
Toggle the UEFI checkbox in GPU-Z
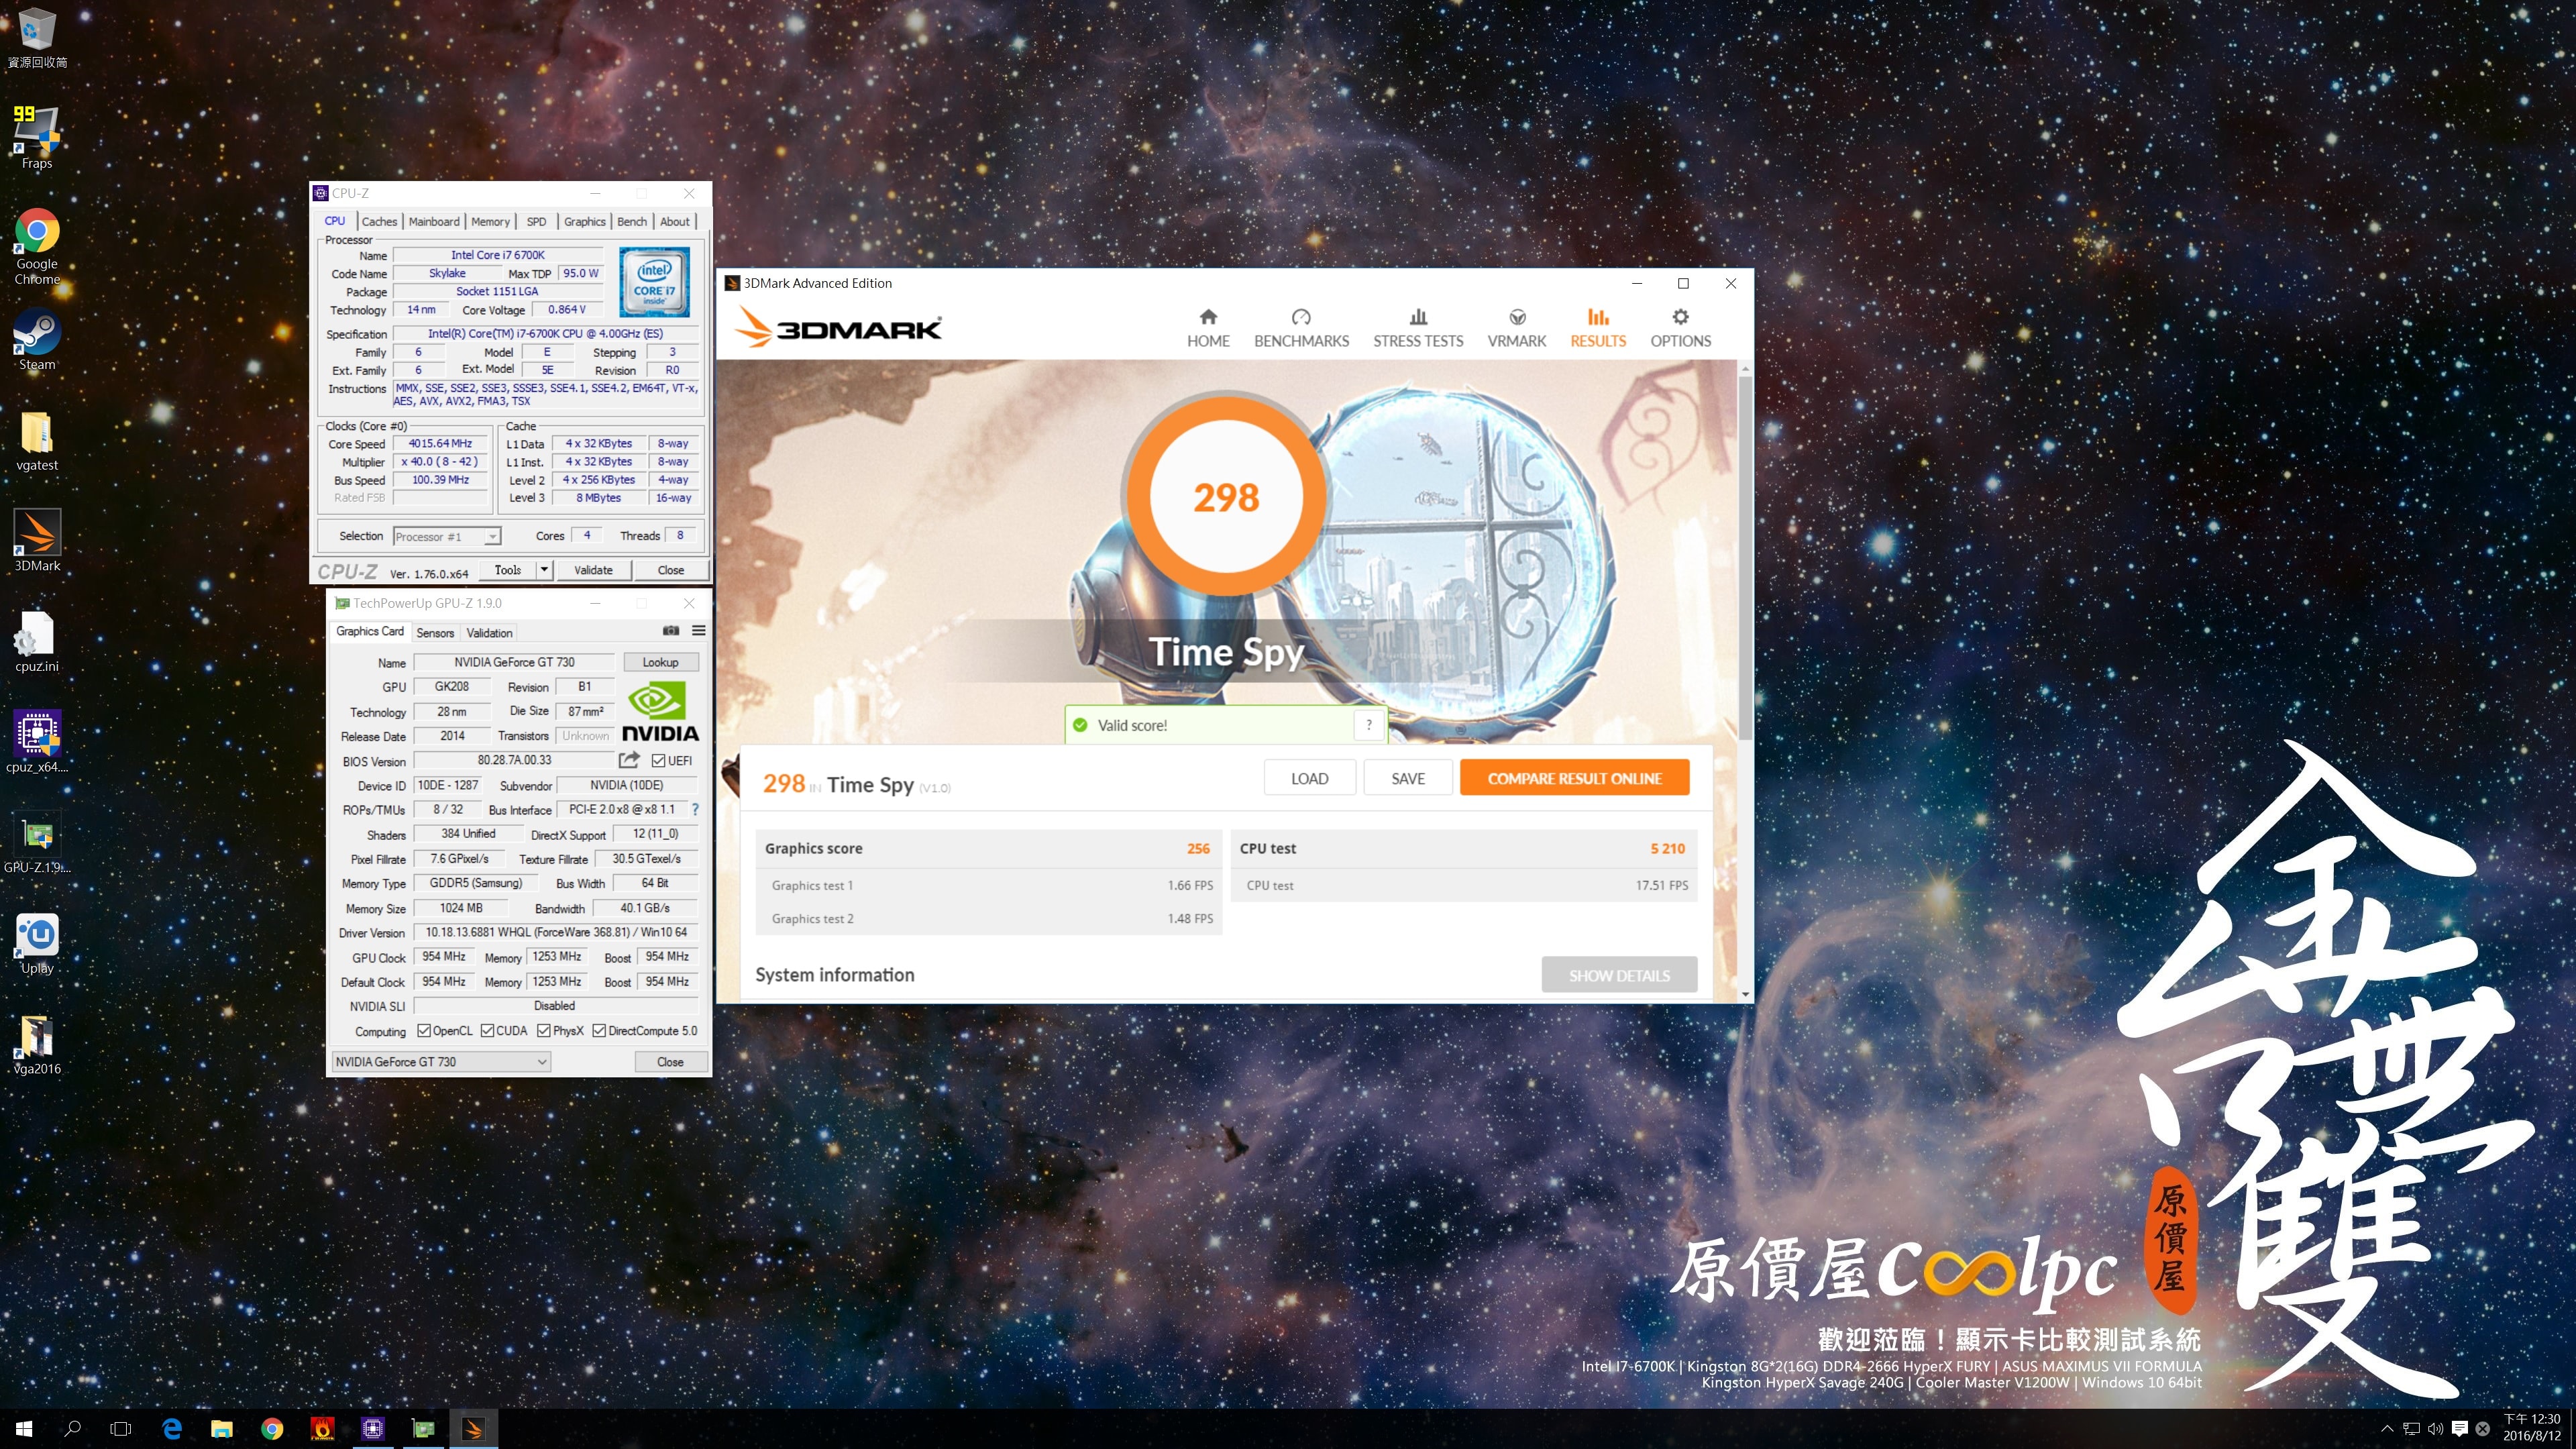point(658,760)
